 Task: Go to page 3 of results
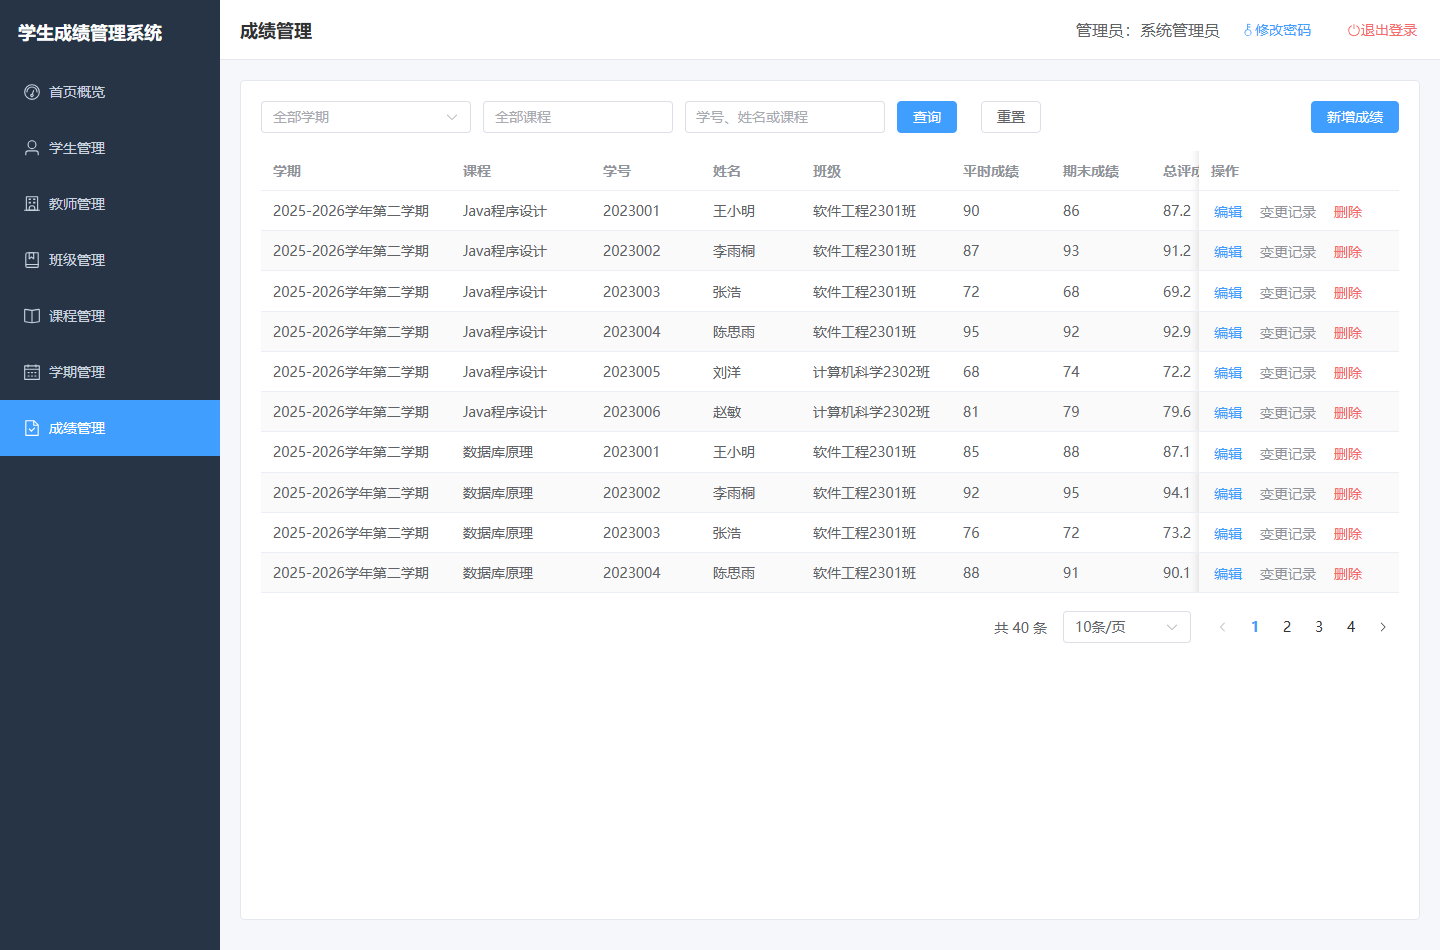coord(1319,627)
